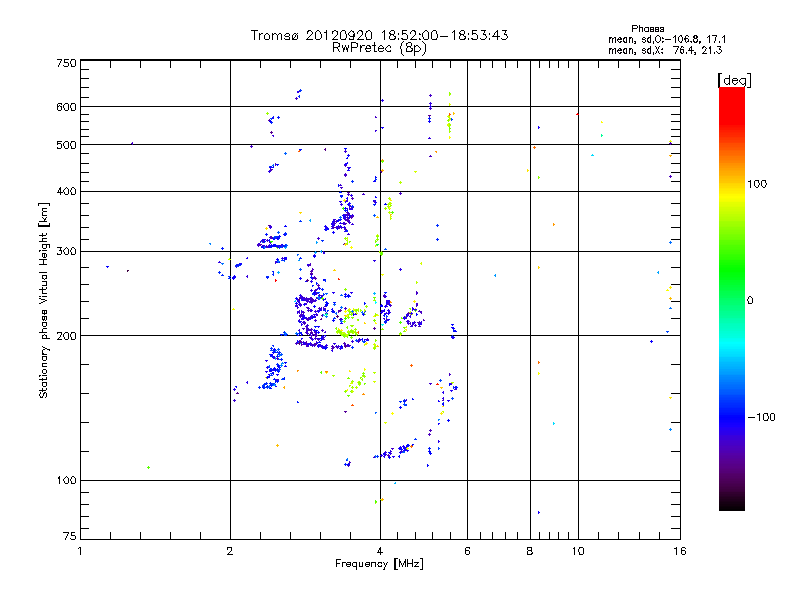Screen dimensions: 800x600
Task: Click the y-axis tick label '75'
Action: [70, 536]
